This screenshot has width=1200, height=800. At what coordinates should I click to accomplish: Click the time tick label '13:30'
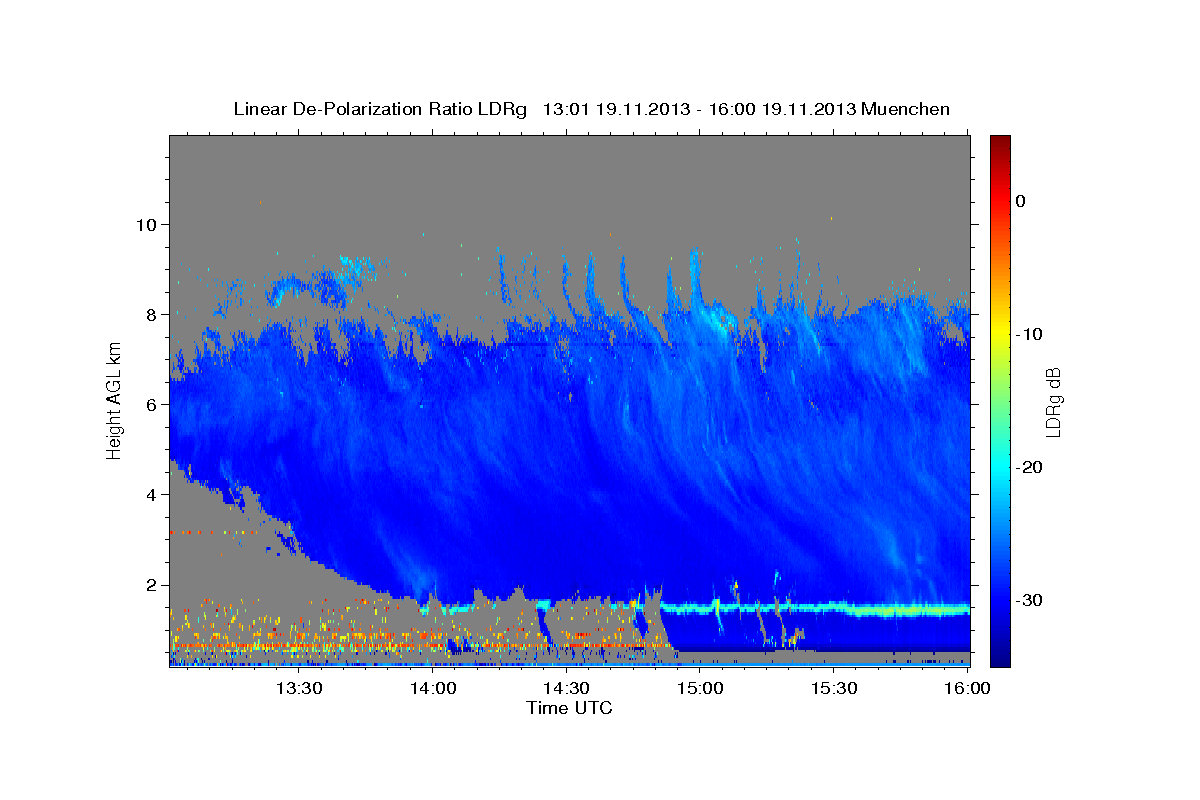(x=299, y=689)
